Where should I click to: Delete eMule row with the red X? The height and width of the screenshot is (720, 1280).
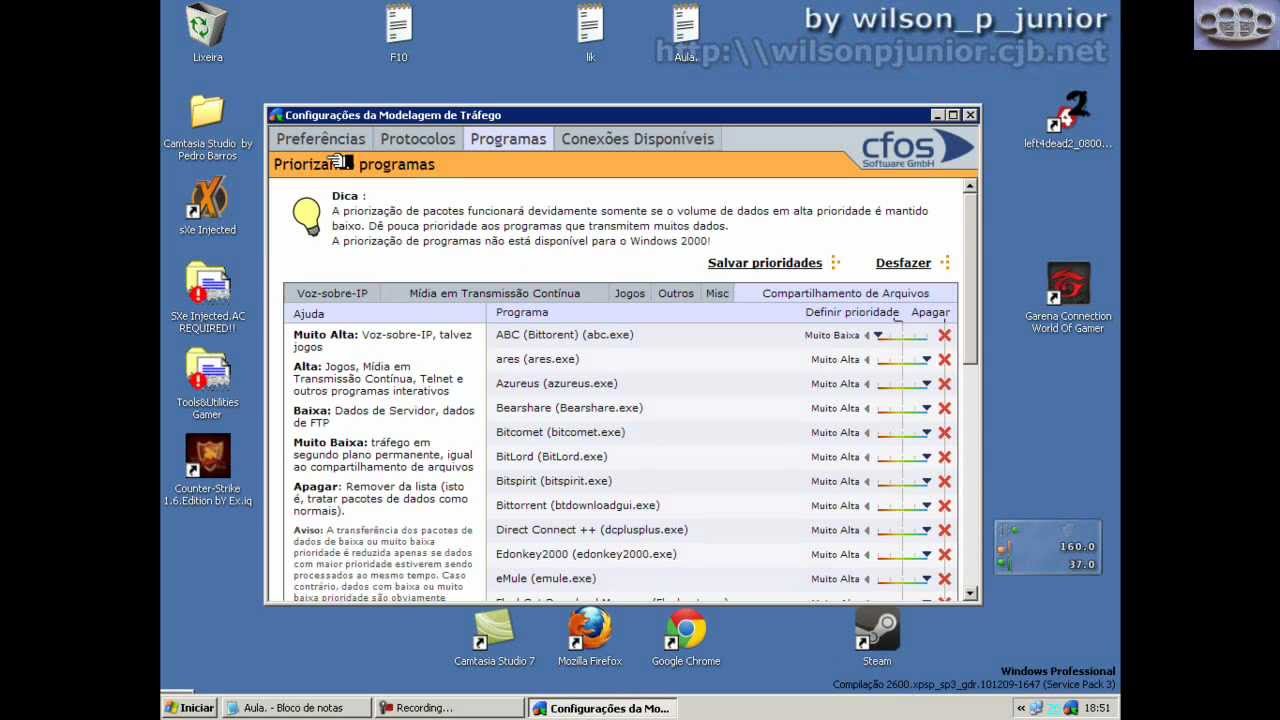point(944,579)
